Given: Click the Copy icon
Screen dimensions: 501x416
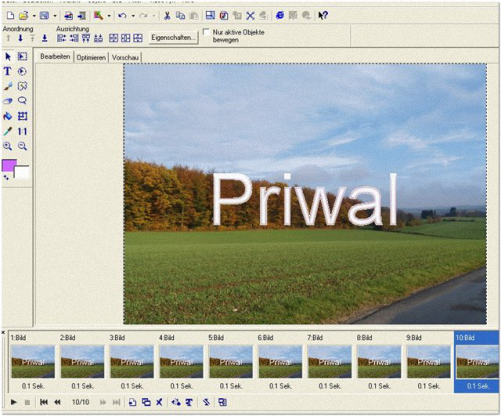Looking at the screenshot, I should tap(180, 15).
